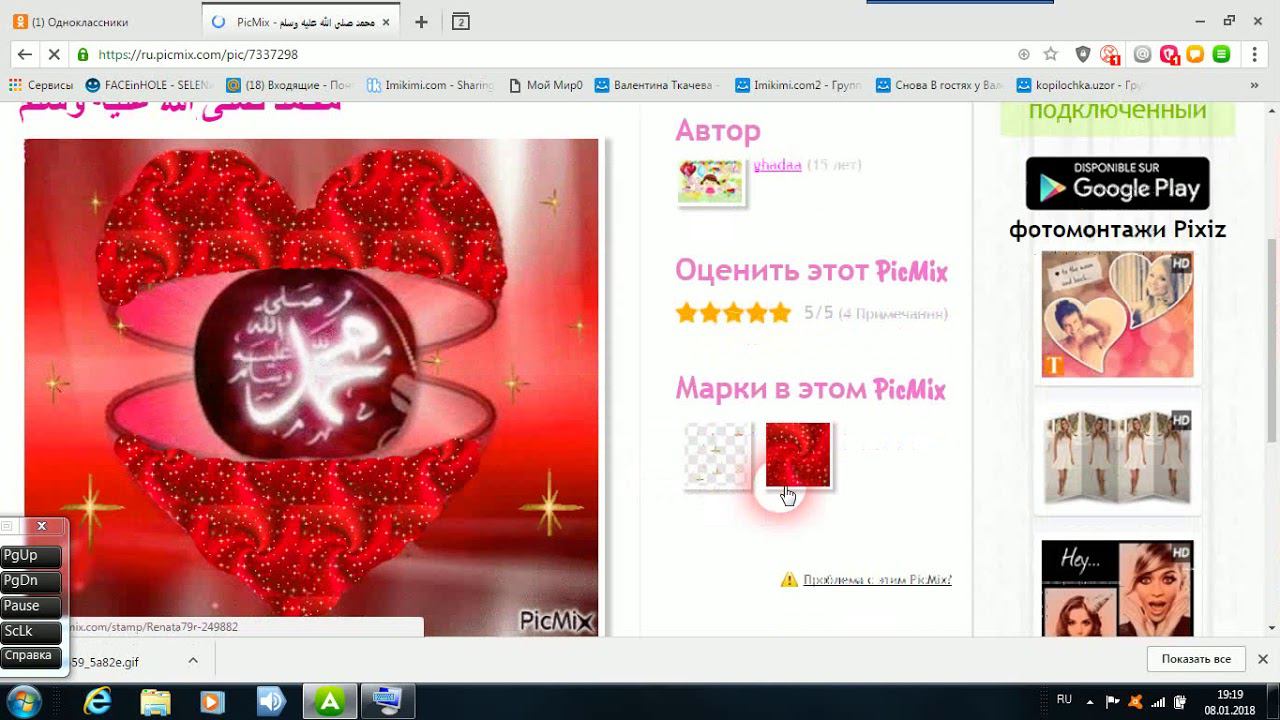Image resolution: width=1280 pixels, height=720 pixels.
Task: Click the orange chat extension icon
Action: click(1194, 54)
